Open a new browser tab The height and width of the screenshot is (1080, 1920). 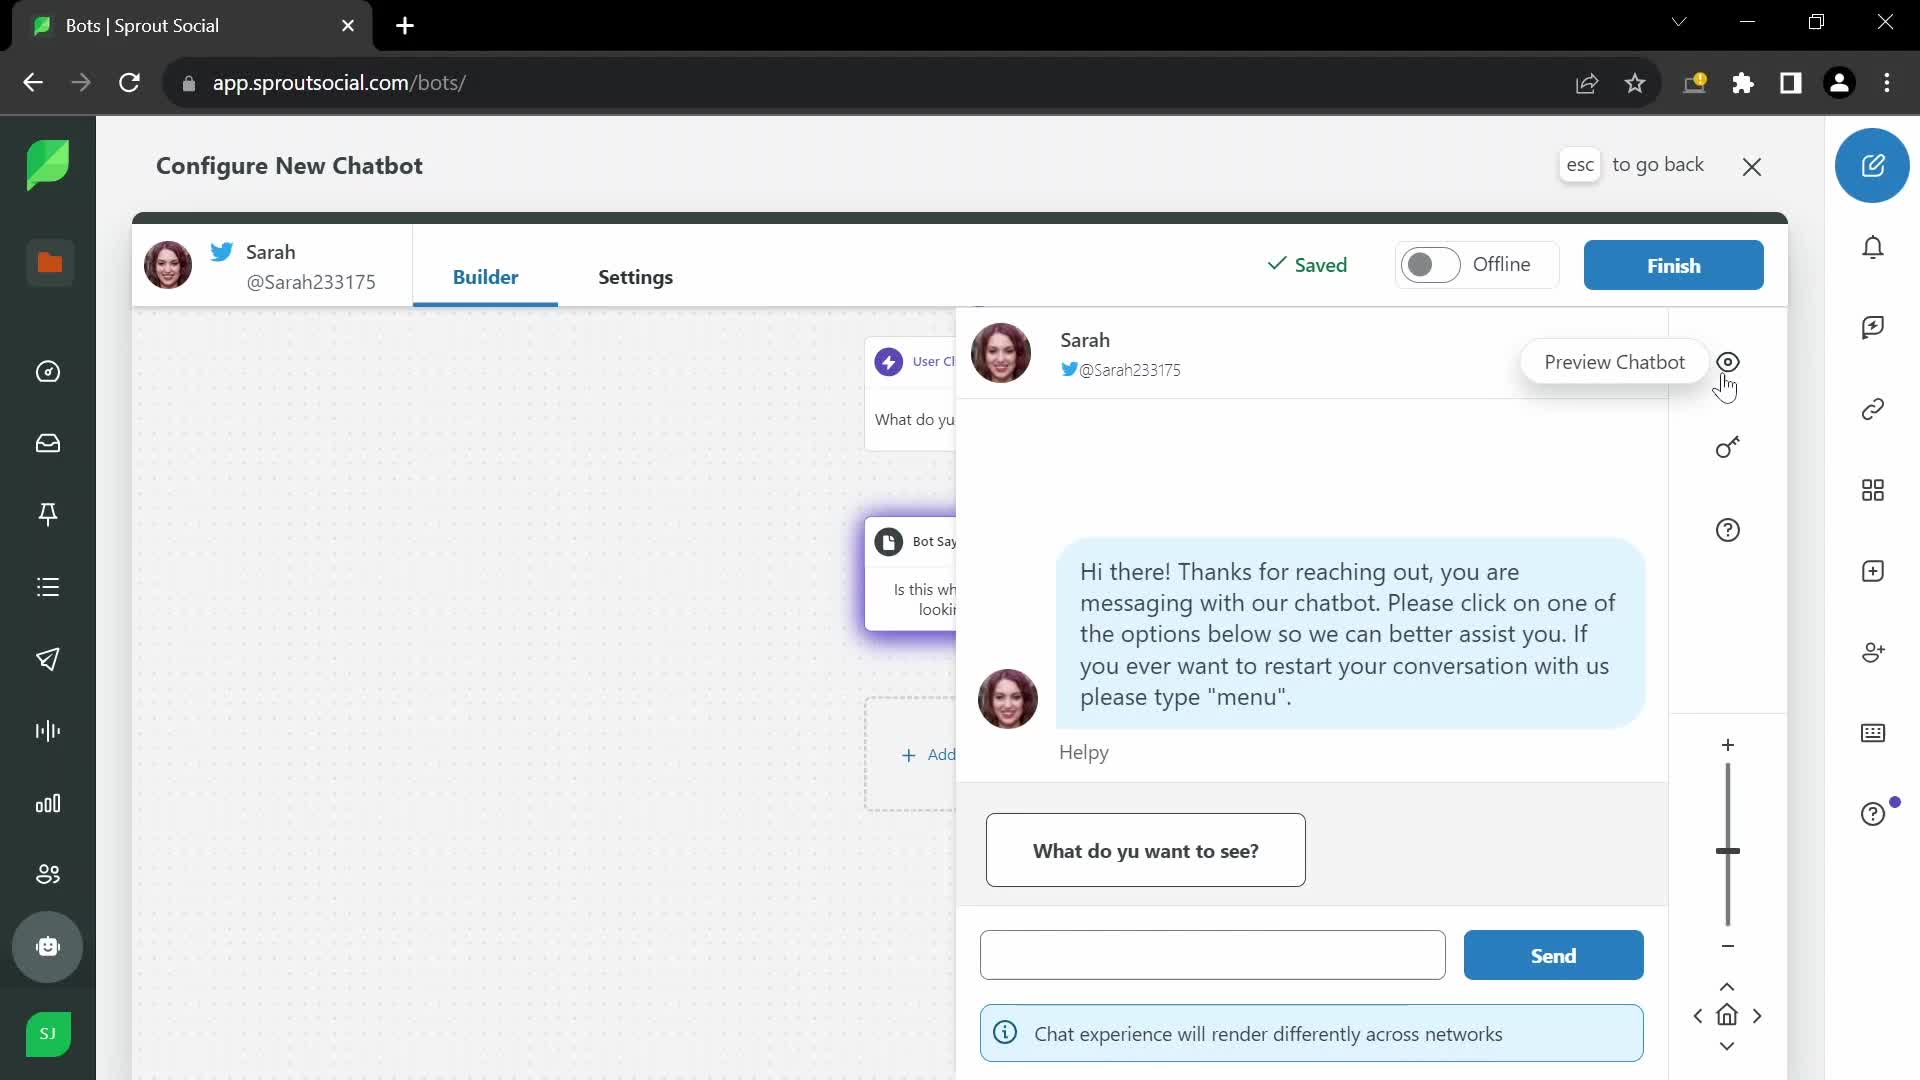pos(405,26)
